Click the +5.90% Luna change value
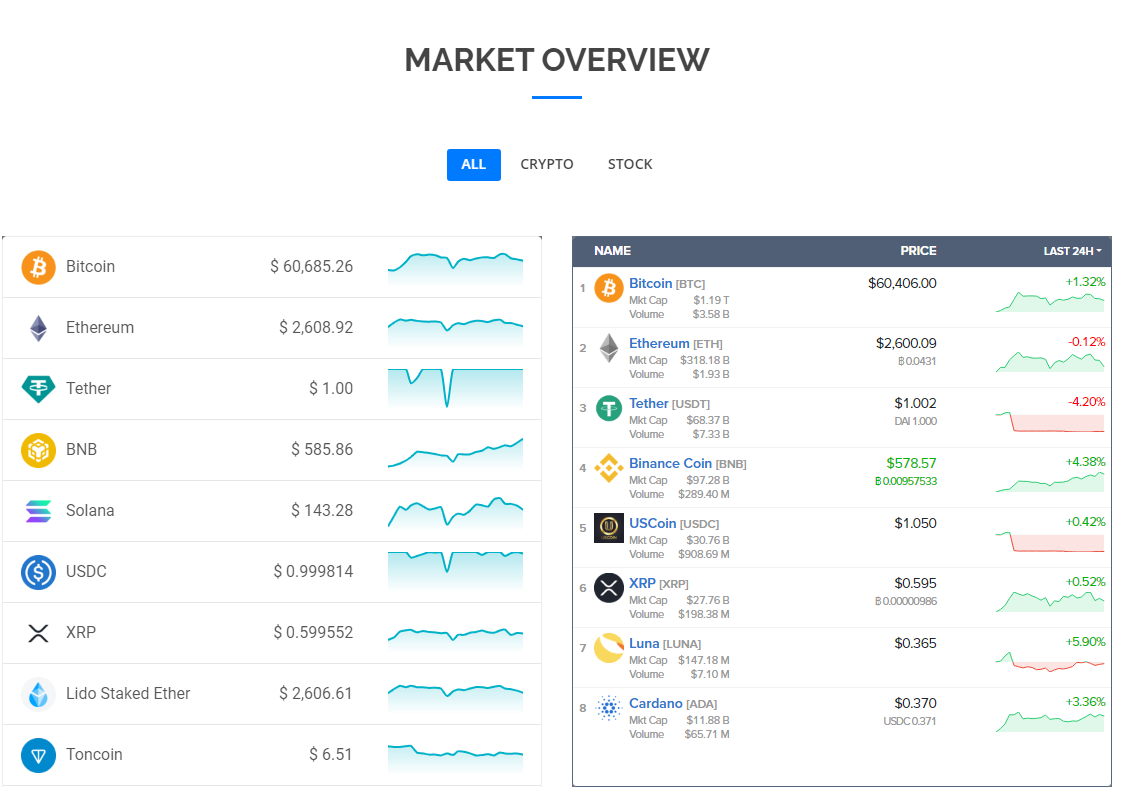 click(1085, 642)
